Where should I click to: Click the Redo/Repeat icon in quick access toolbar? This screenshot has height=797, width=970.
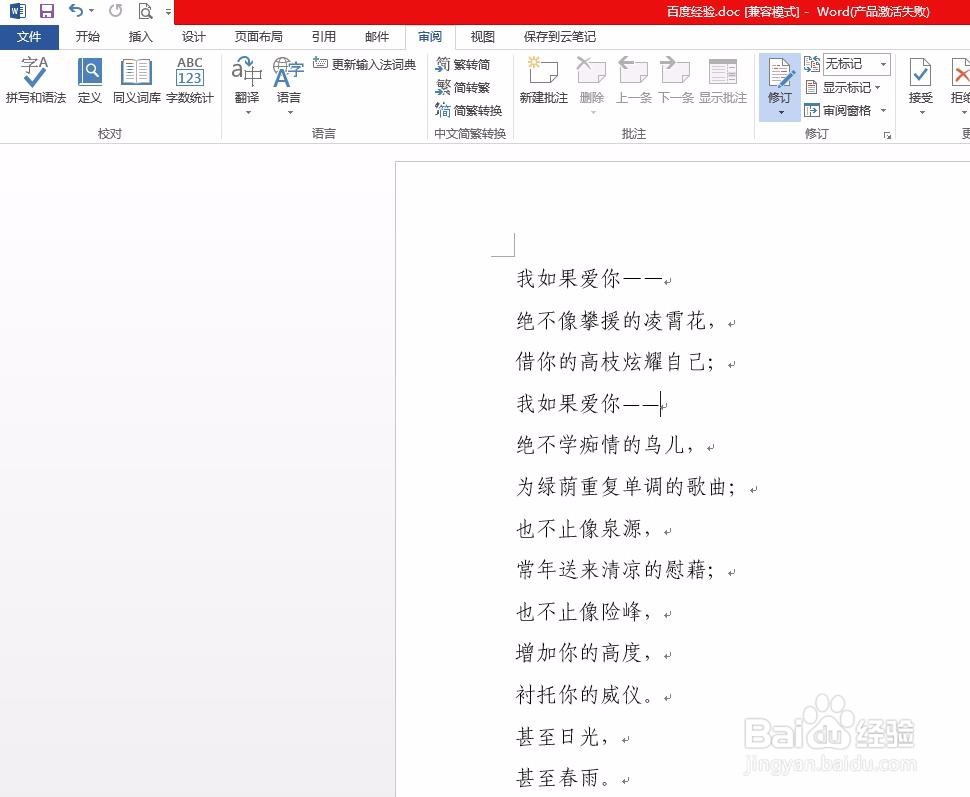116,11
